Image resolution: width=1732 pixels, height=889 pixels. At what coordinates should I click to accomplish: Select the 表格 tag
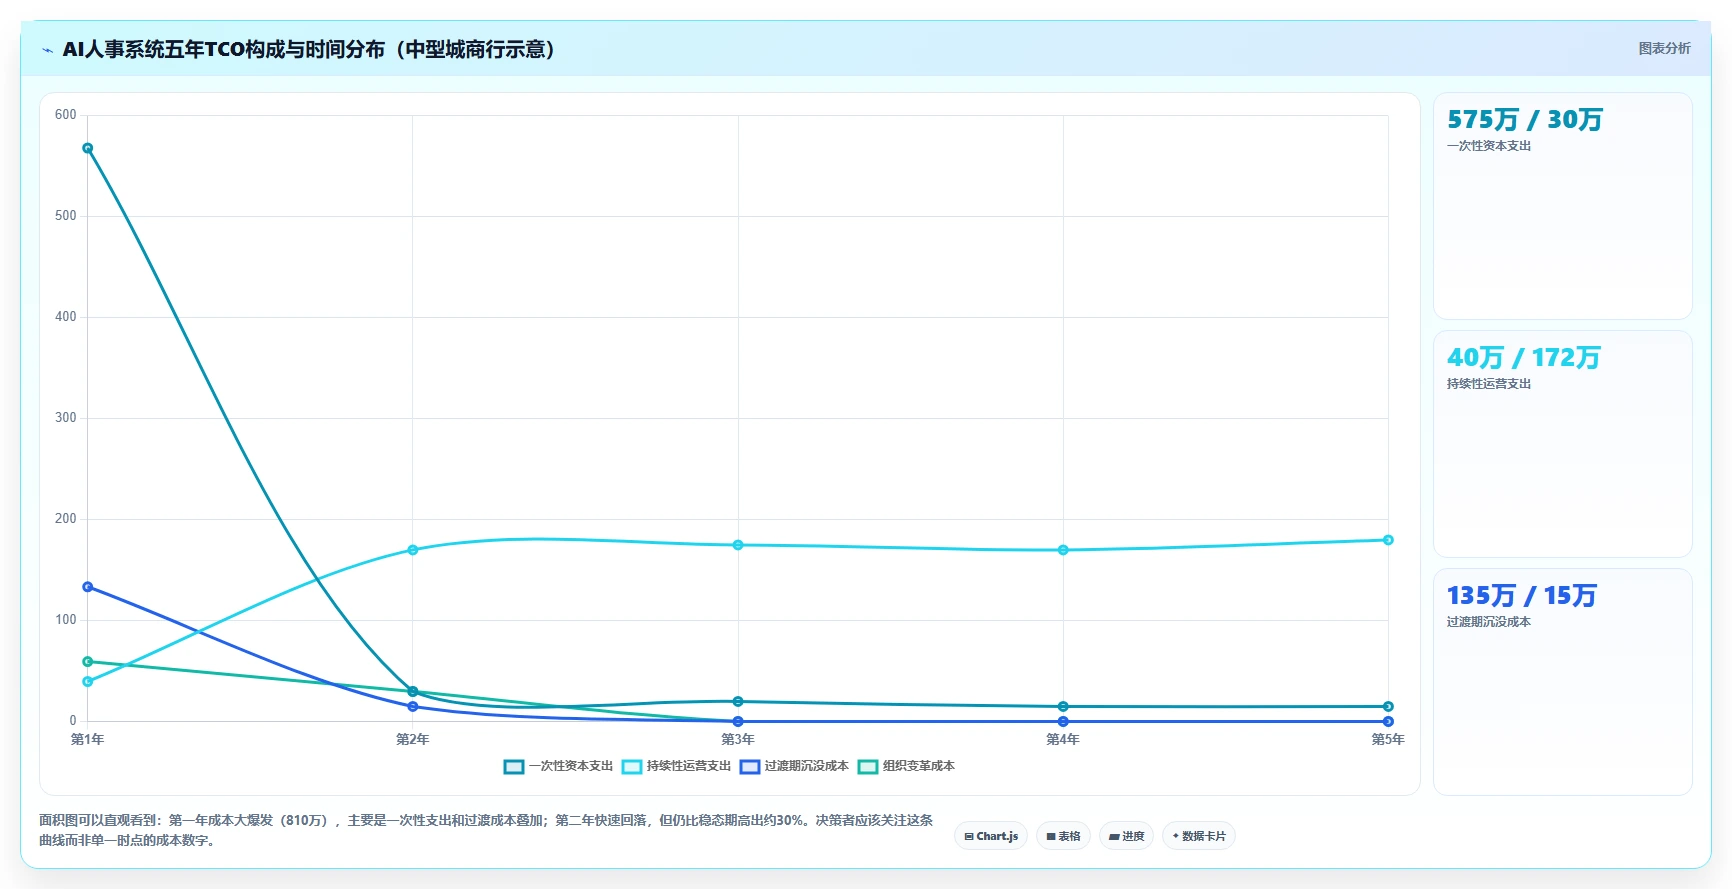(x=1063, y=836)
